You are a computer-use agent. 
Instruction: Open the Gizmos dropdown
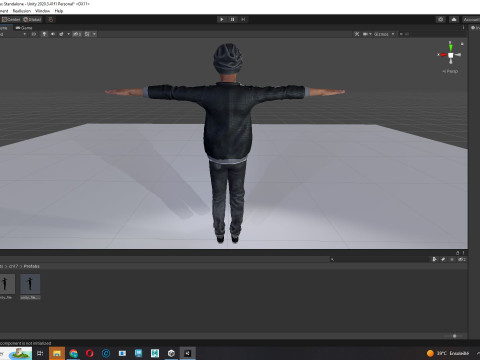384,34
